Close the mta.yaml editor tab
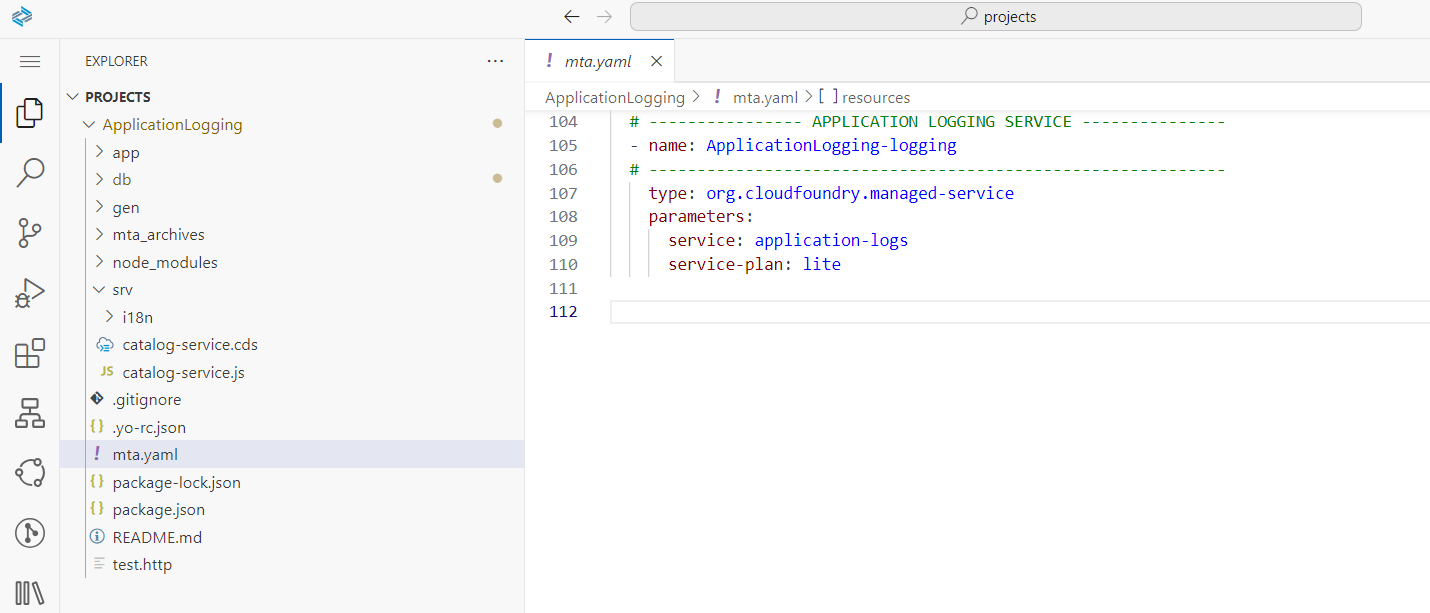Image resolution: width=1430 pixels, height=613 pixels. tap(656, 61)
